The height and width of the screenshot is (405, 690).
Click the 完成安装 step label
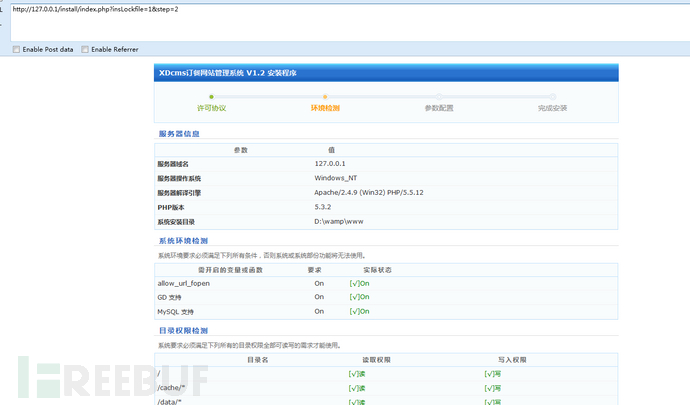(553, 108)
